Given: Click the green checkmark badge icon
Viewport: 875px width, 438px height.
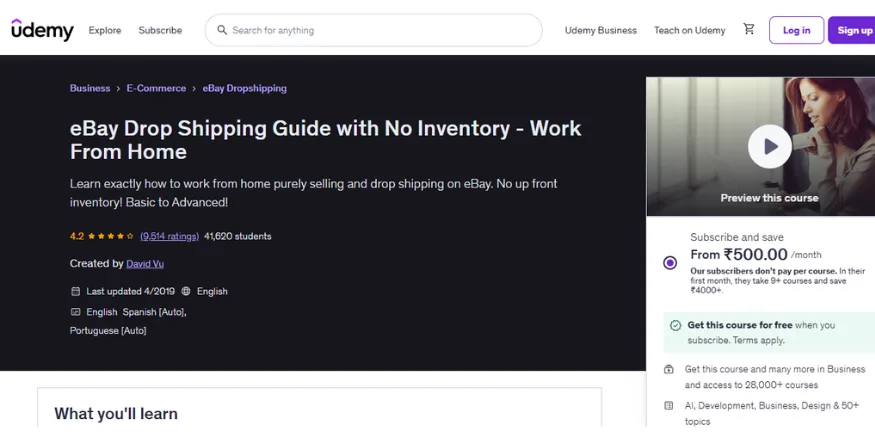Looking at the screenshot, I should point(675,325).
